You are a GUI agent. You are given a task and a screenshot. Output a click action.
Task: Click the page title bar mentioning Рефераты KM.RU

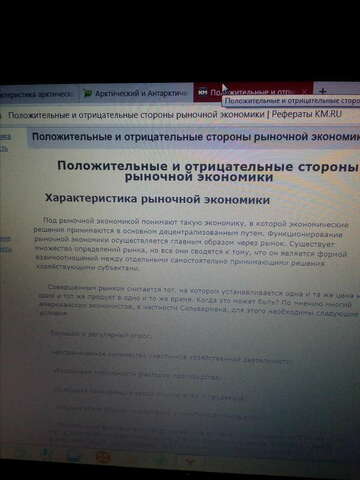pyautogui.click(x=175, y=115)
